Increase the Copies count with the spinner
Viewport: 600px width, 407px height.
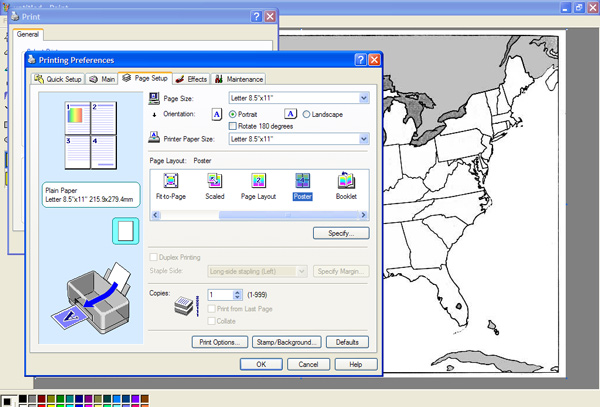tap(237, 291)
